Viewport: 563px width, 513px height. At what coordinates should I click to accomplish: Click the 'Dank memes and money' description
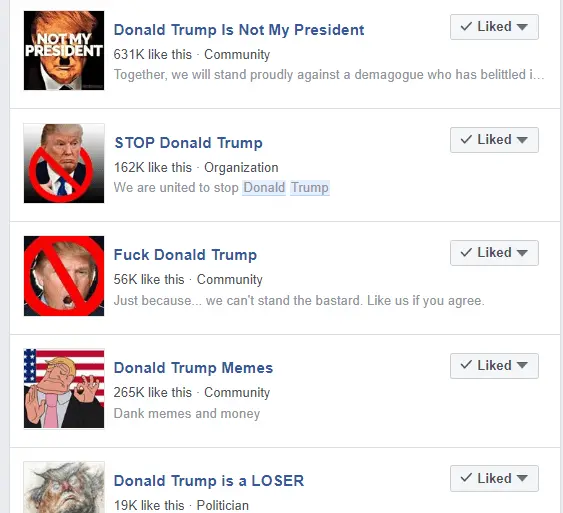tap(187, 414)
